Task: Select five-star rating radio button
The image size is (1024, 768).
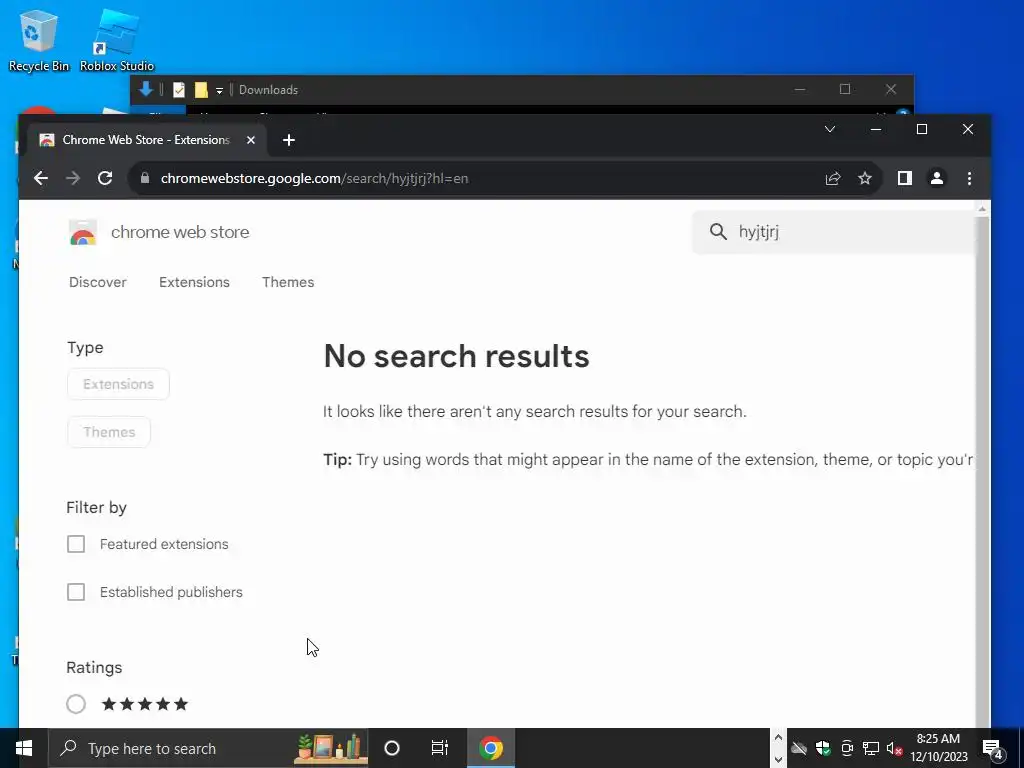Action: tap(76, 704)
